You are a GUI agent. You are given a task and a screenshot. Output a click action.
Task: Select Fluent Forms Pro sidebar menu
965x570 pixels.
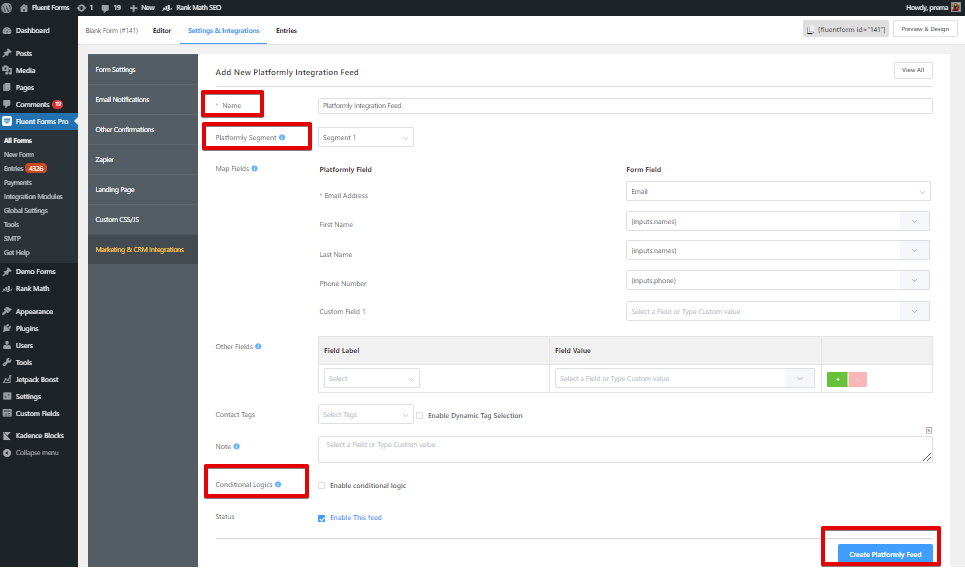(x=38, y=121)
